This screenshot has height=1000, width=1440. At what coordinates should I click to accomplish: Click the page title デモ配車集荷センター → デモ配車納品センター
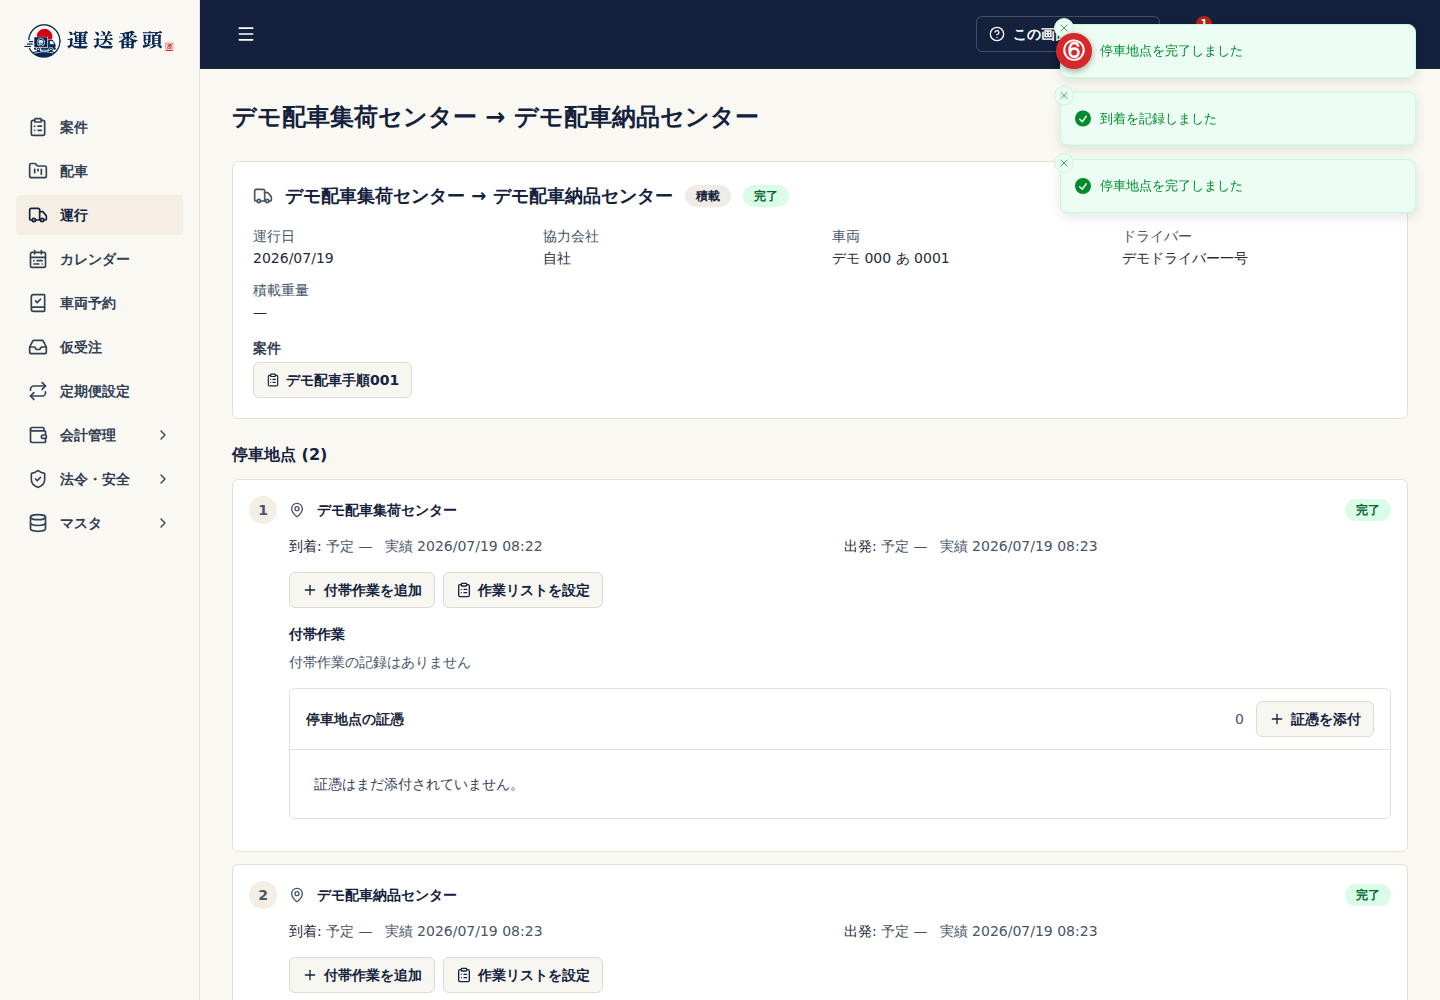pos(495,117)
